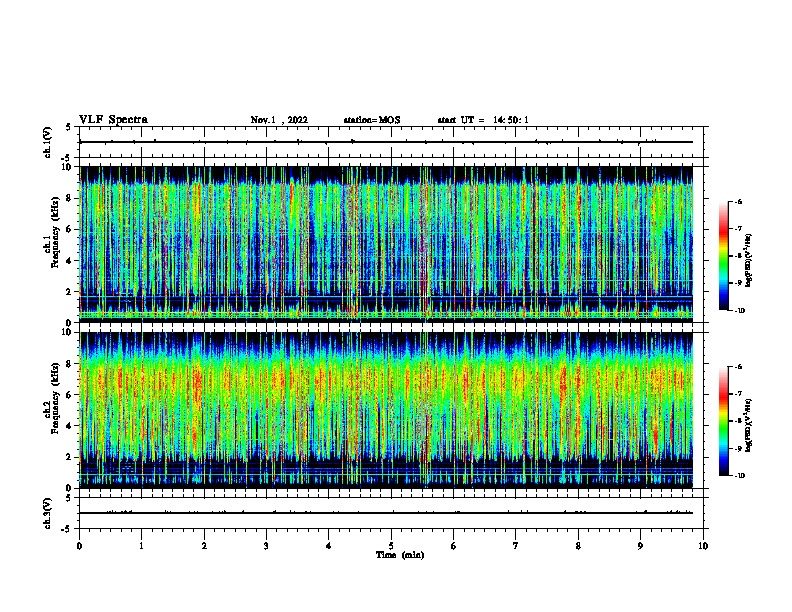
Task: Click the ch.2 frequency tick label "8"
Action: coord(70,364)
